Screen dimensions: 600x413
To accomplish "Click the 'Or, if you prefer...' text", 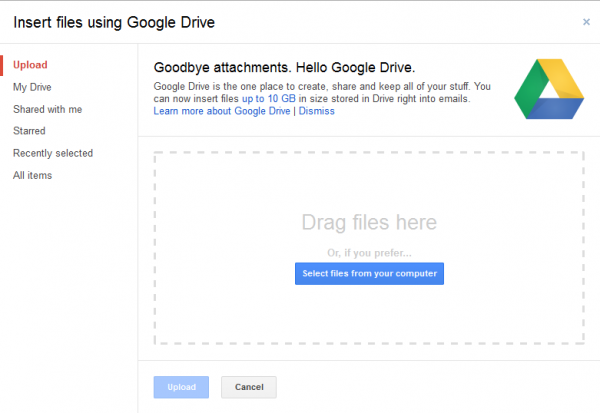I will (369, 253).
